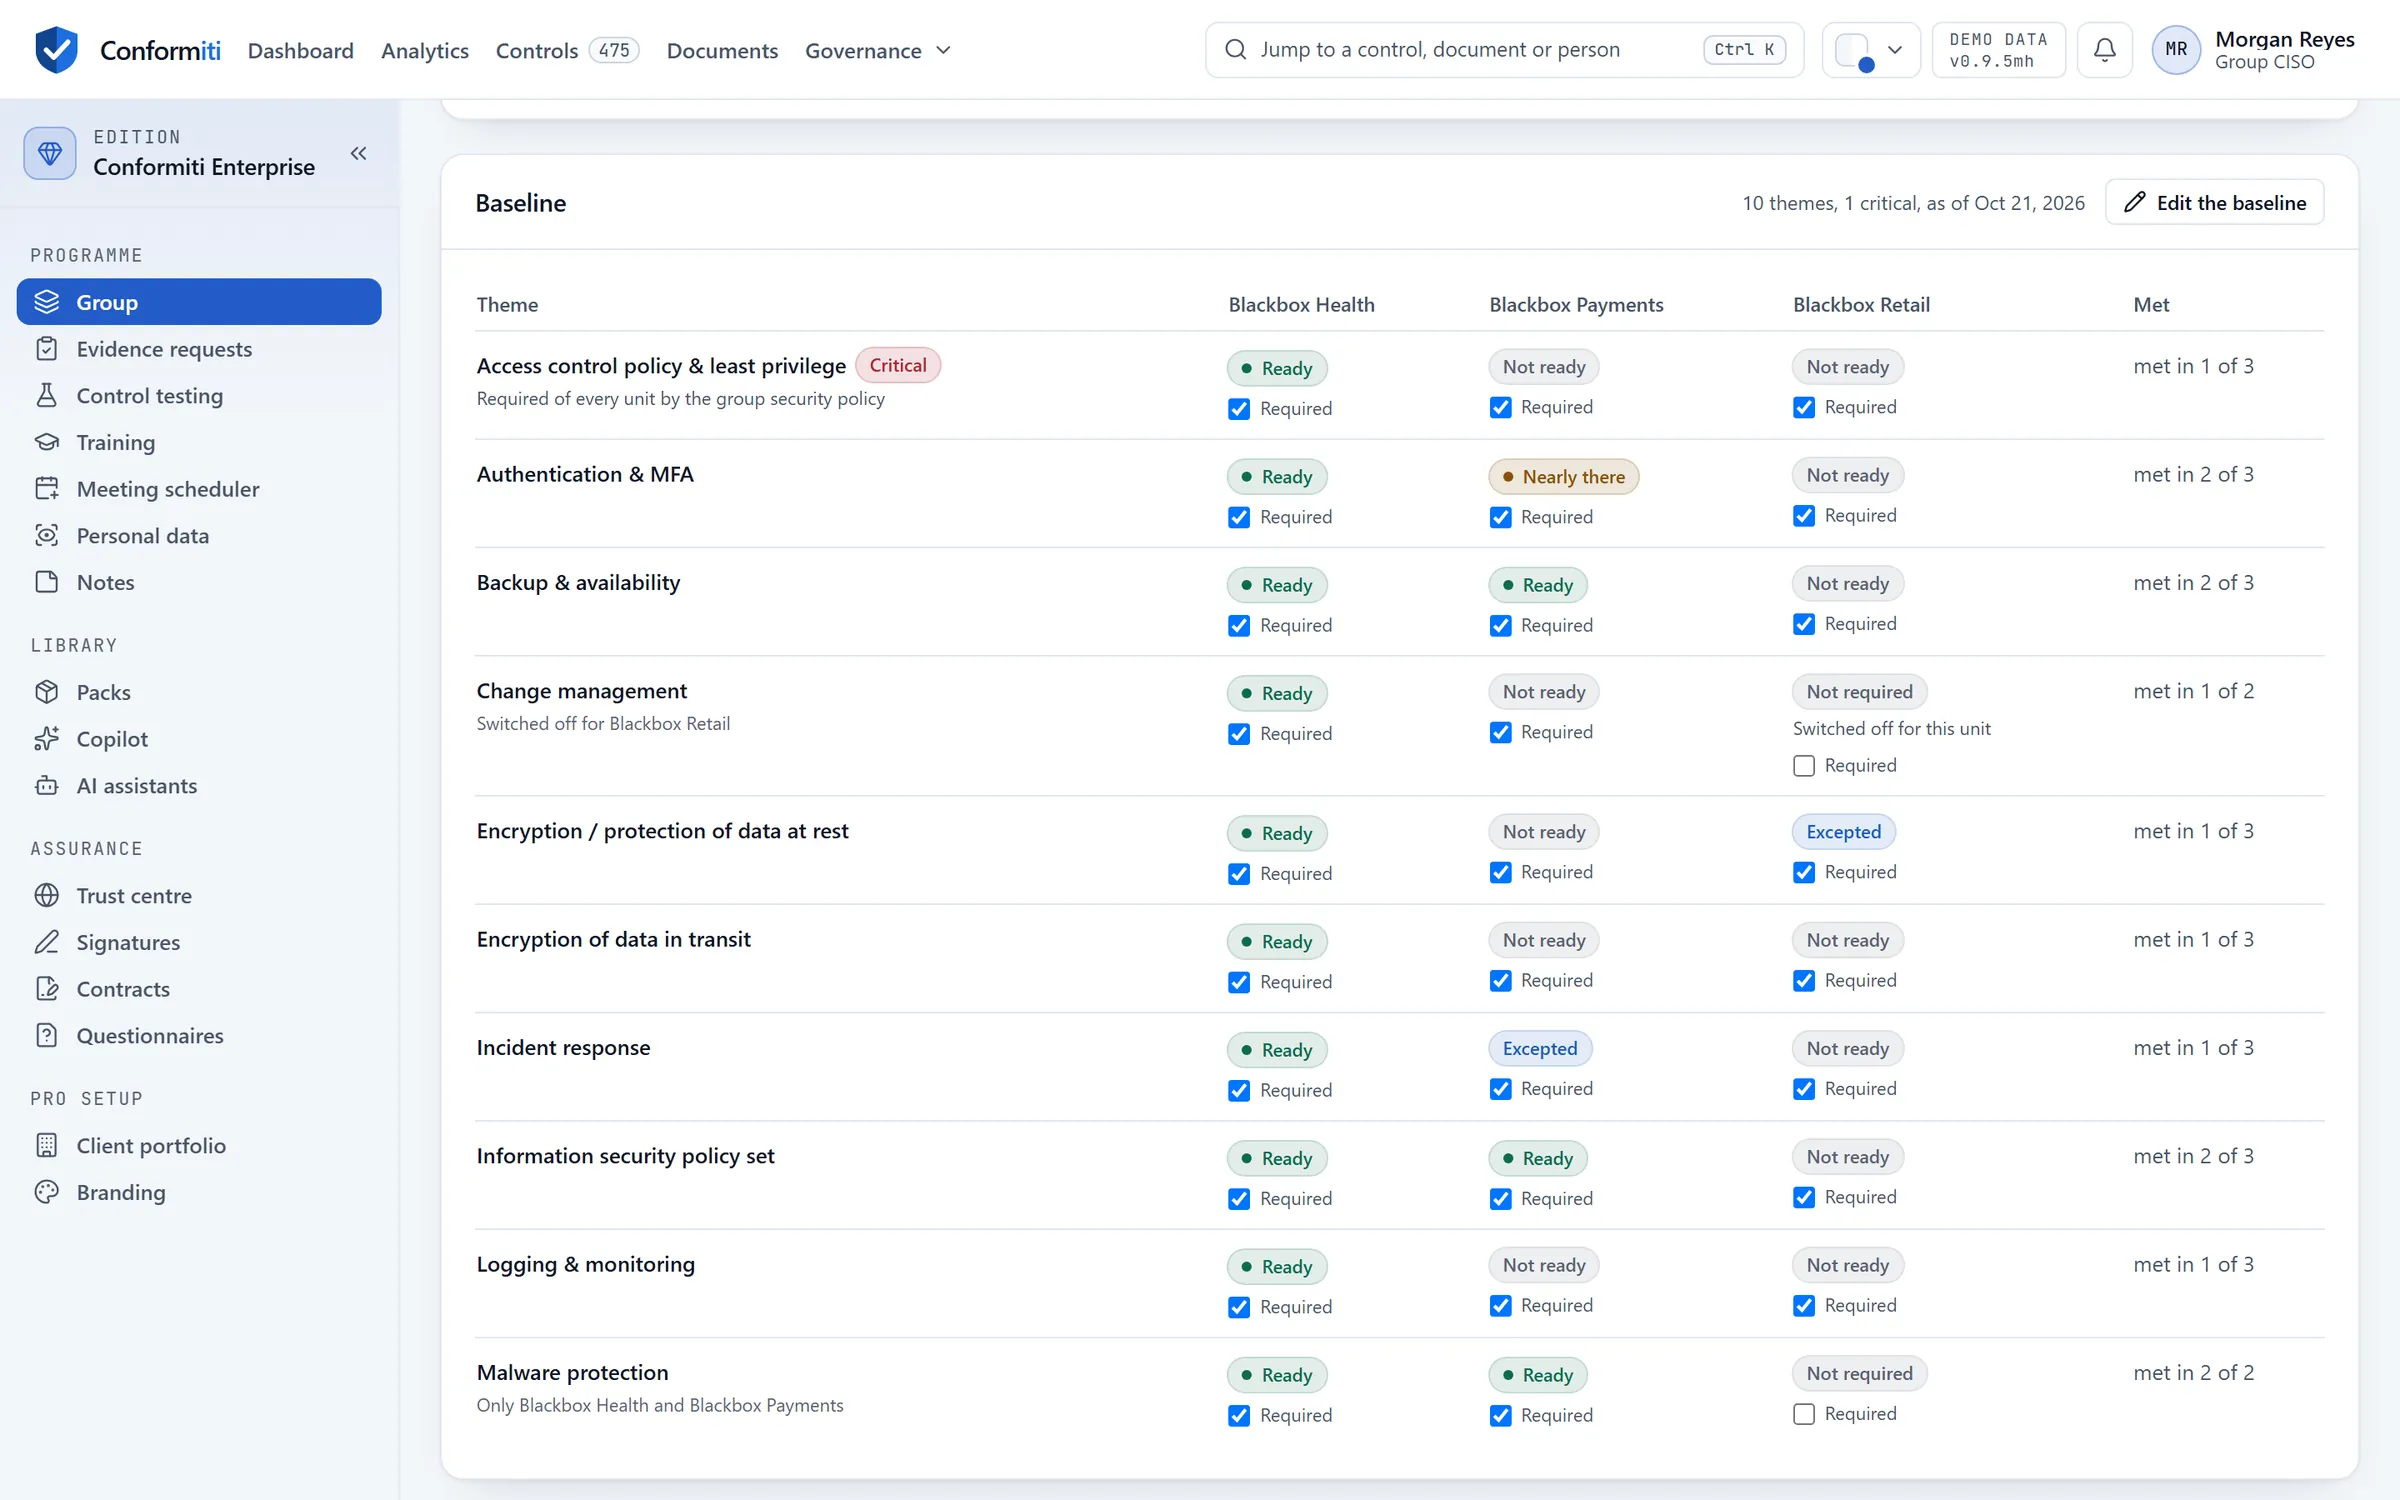Click the Packs box icon

pos(47,692)
